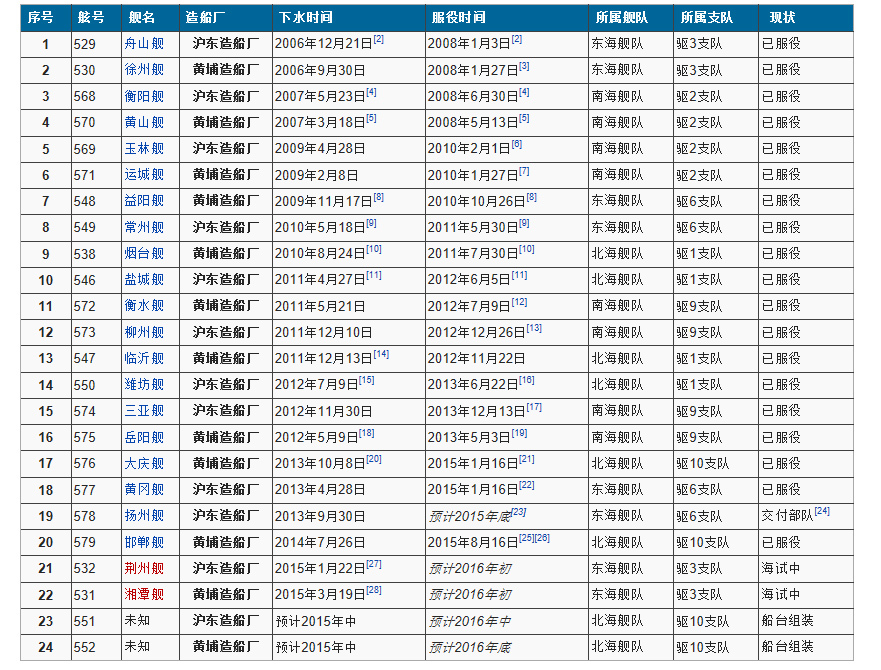
Task: Open the 大庆舰 ship link
Action: [144, 464]
